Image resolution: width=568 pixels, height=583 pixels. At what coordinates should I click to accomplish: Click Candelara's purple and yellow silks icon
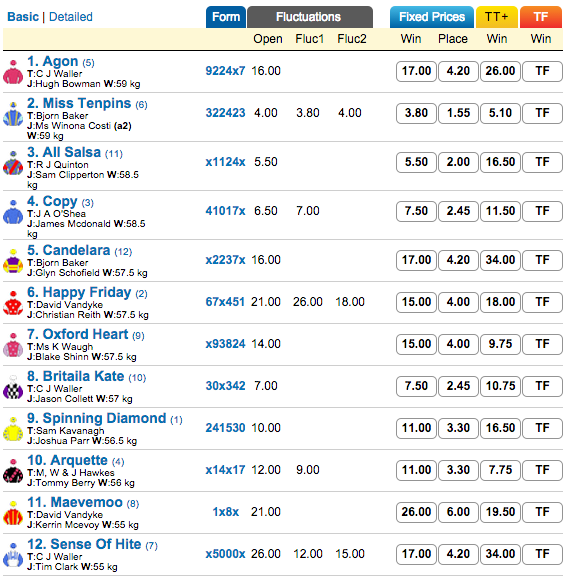(x=13, y=261)
